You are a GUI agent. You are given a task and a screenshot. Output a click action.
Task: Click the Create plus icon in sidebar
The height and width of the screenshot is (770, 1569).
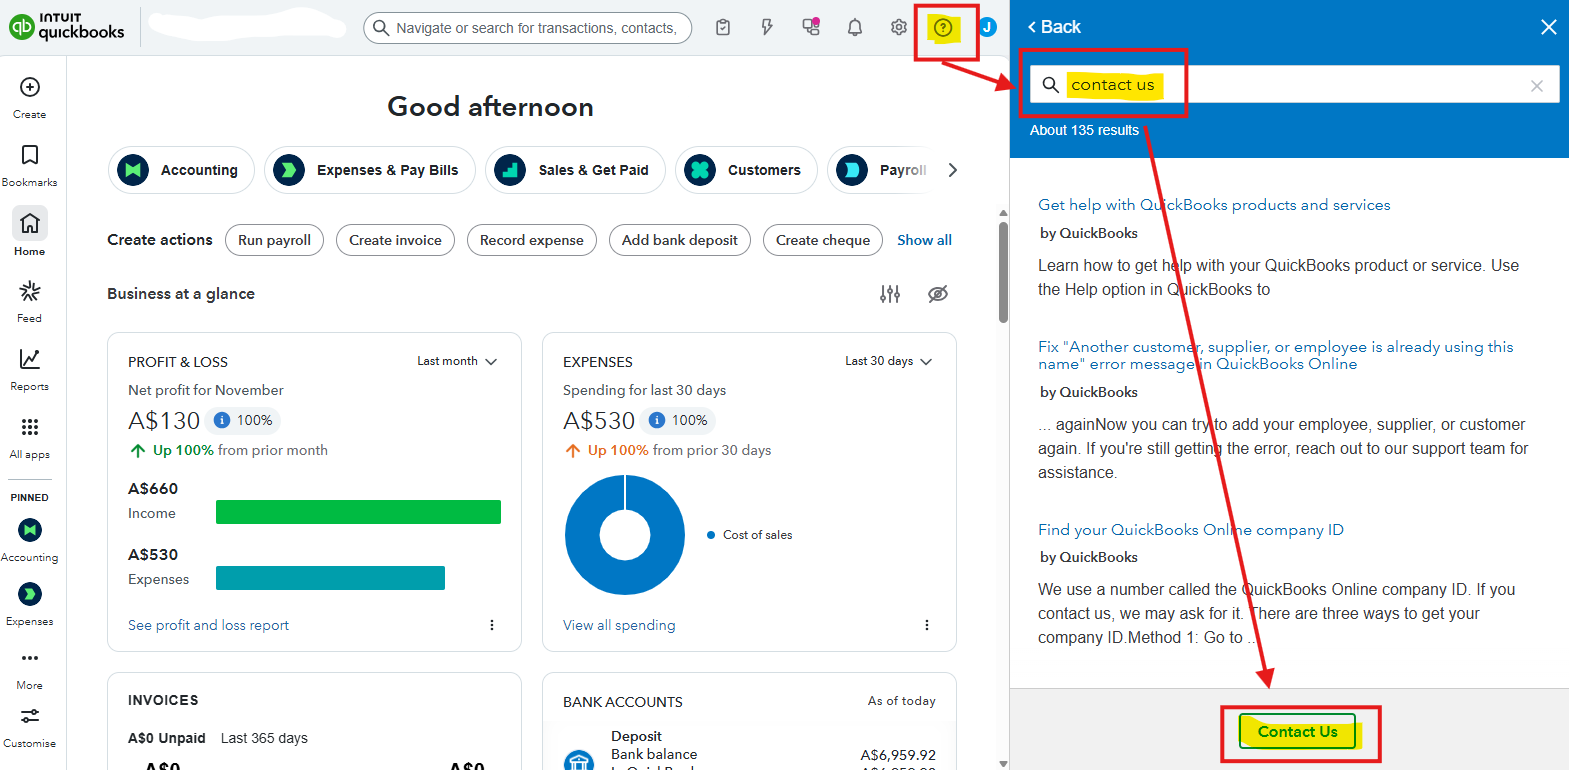(30, 88)
